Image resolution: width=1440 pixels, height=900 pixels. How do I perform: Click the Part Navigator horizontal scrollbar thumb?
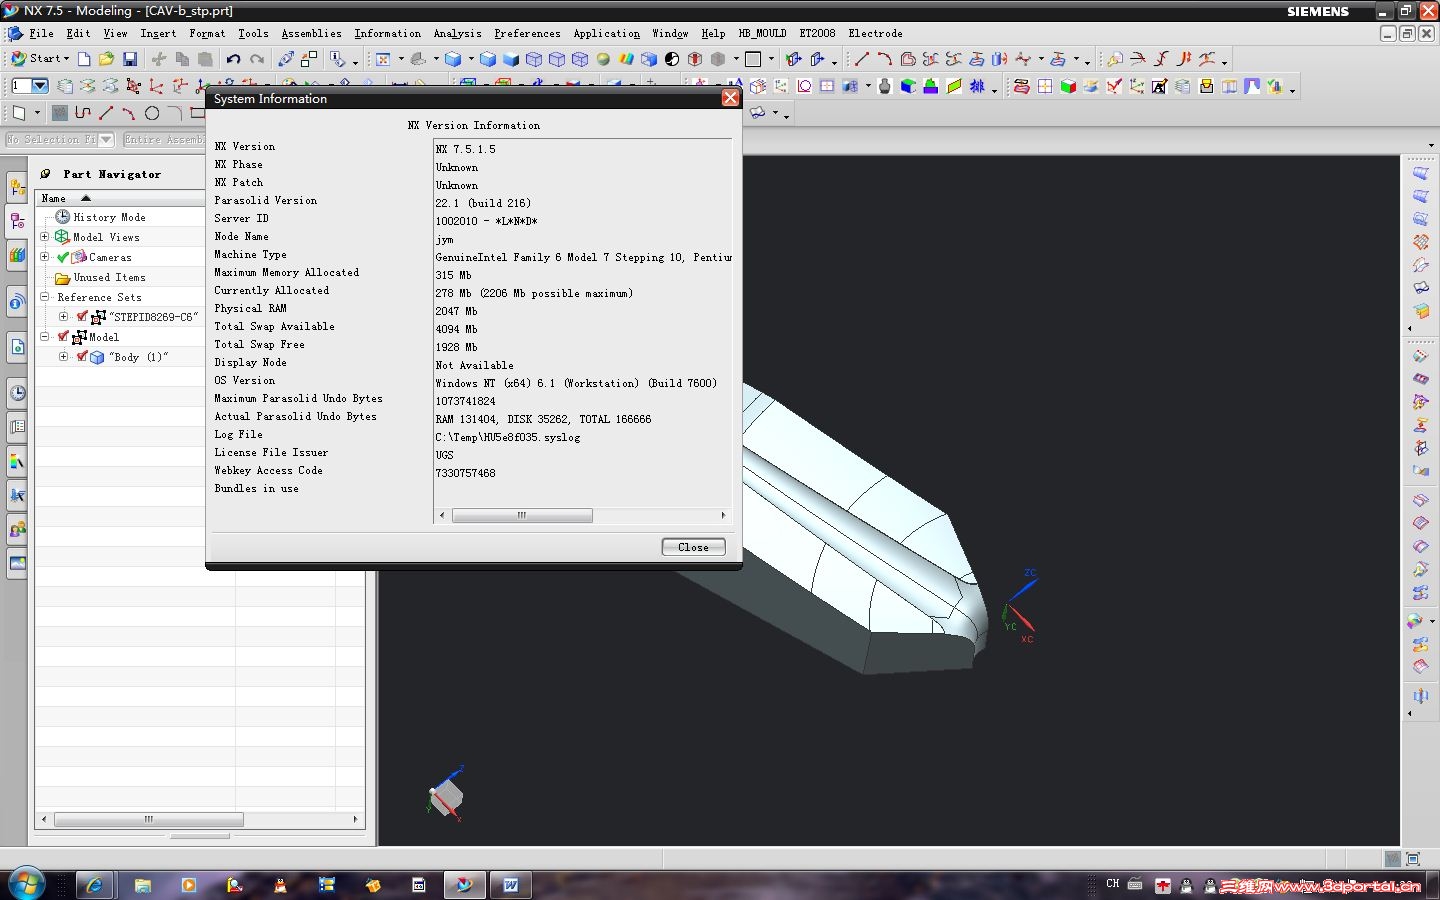pos(149,819)
